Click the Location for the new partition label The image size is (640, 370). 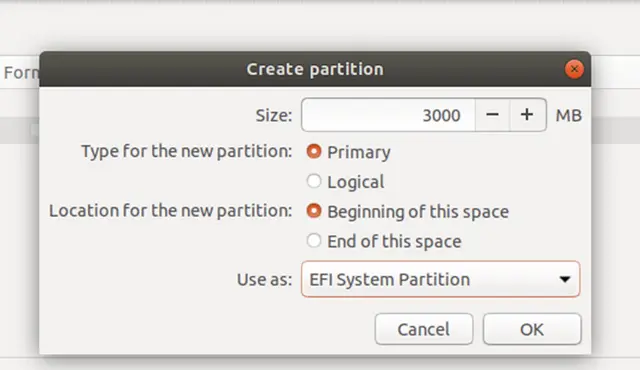click(x=171, y=211)
